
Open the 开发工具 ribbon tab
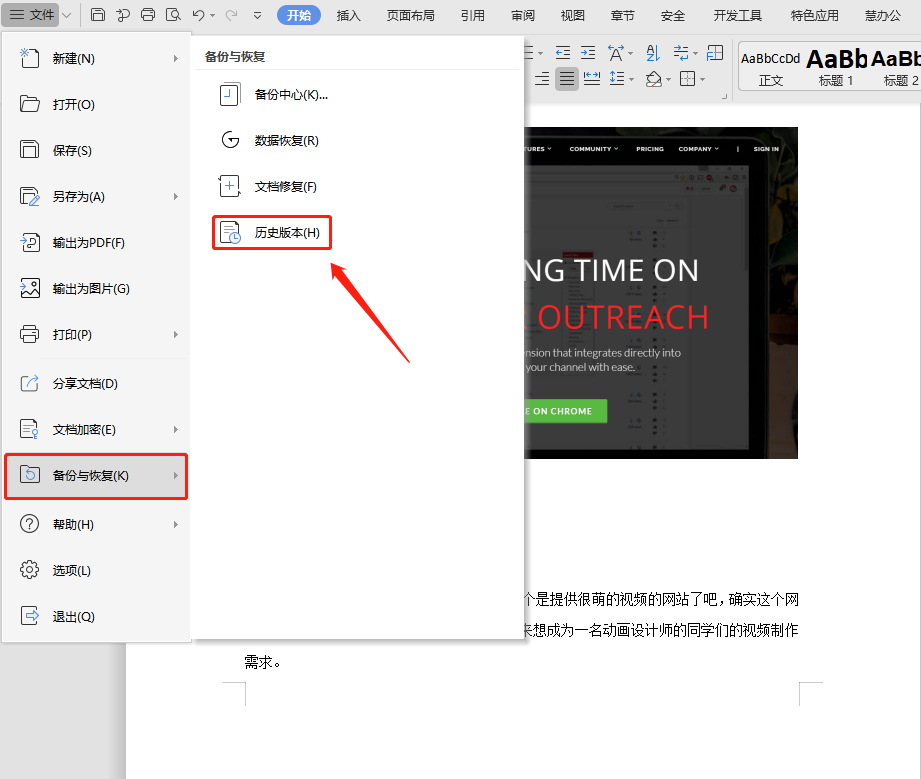coord(738,15)
